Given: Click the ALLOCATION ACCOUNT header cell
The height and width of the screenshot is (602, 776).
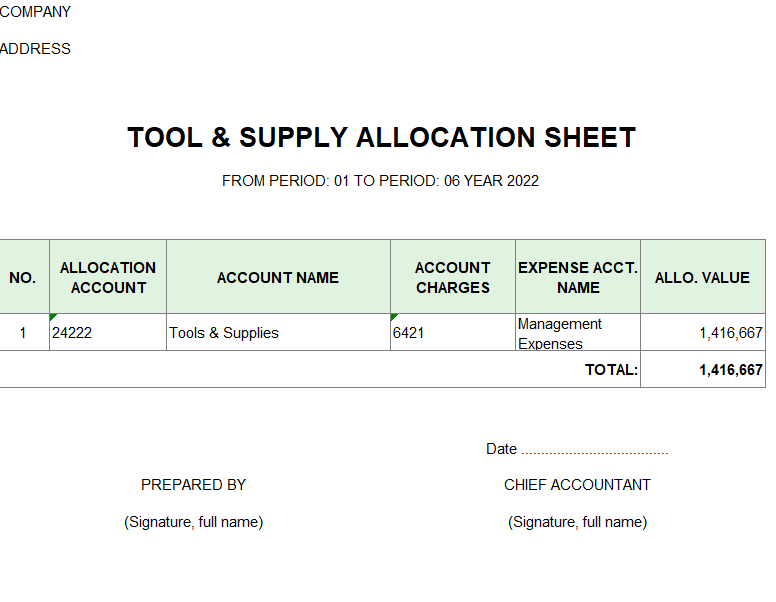Looking at the screenshot, I should 108,277.
